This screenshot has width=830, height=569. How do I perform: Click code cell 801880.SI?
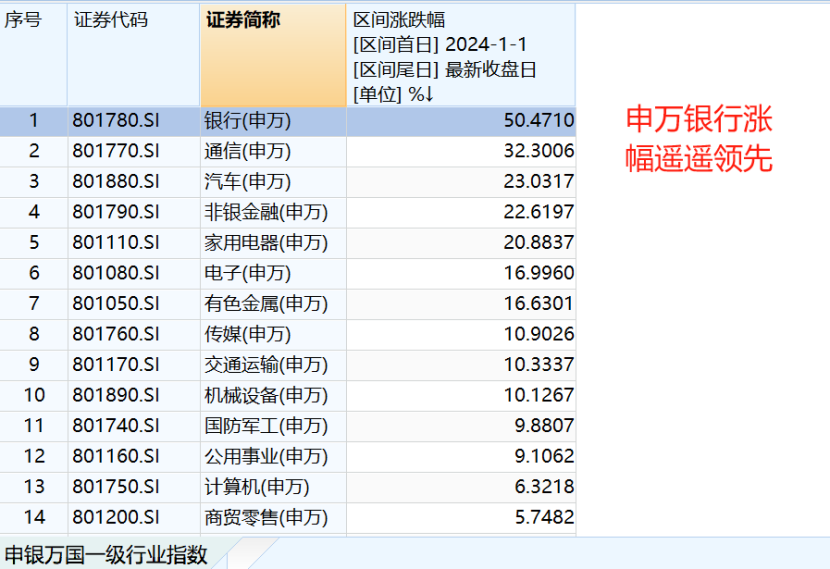pyautogui.click(x=134, y=182)
